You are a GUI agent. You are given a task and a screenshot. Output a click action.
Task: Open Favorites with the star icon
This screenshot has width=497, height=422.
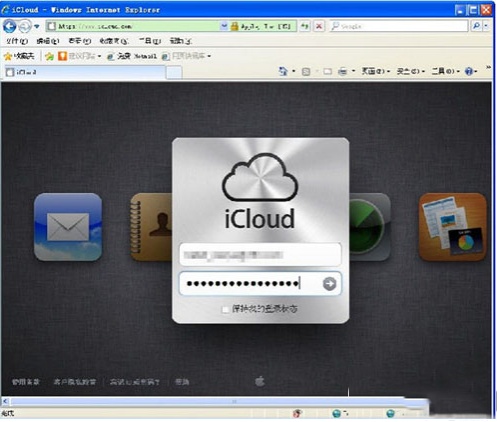point(8,56)
